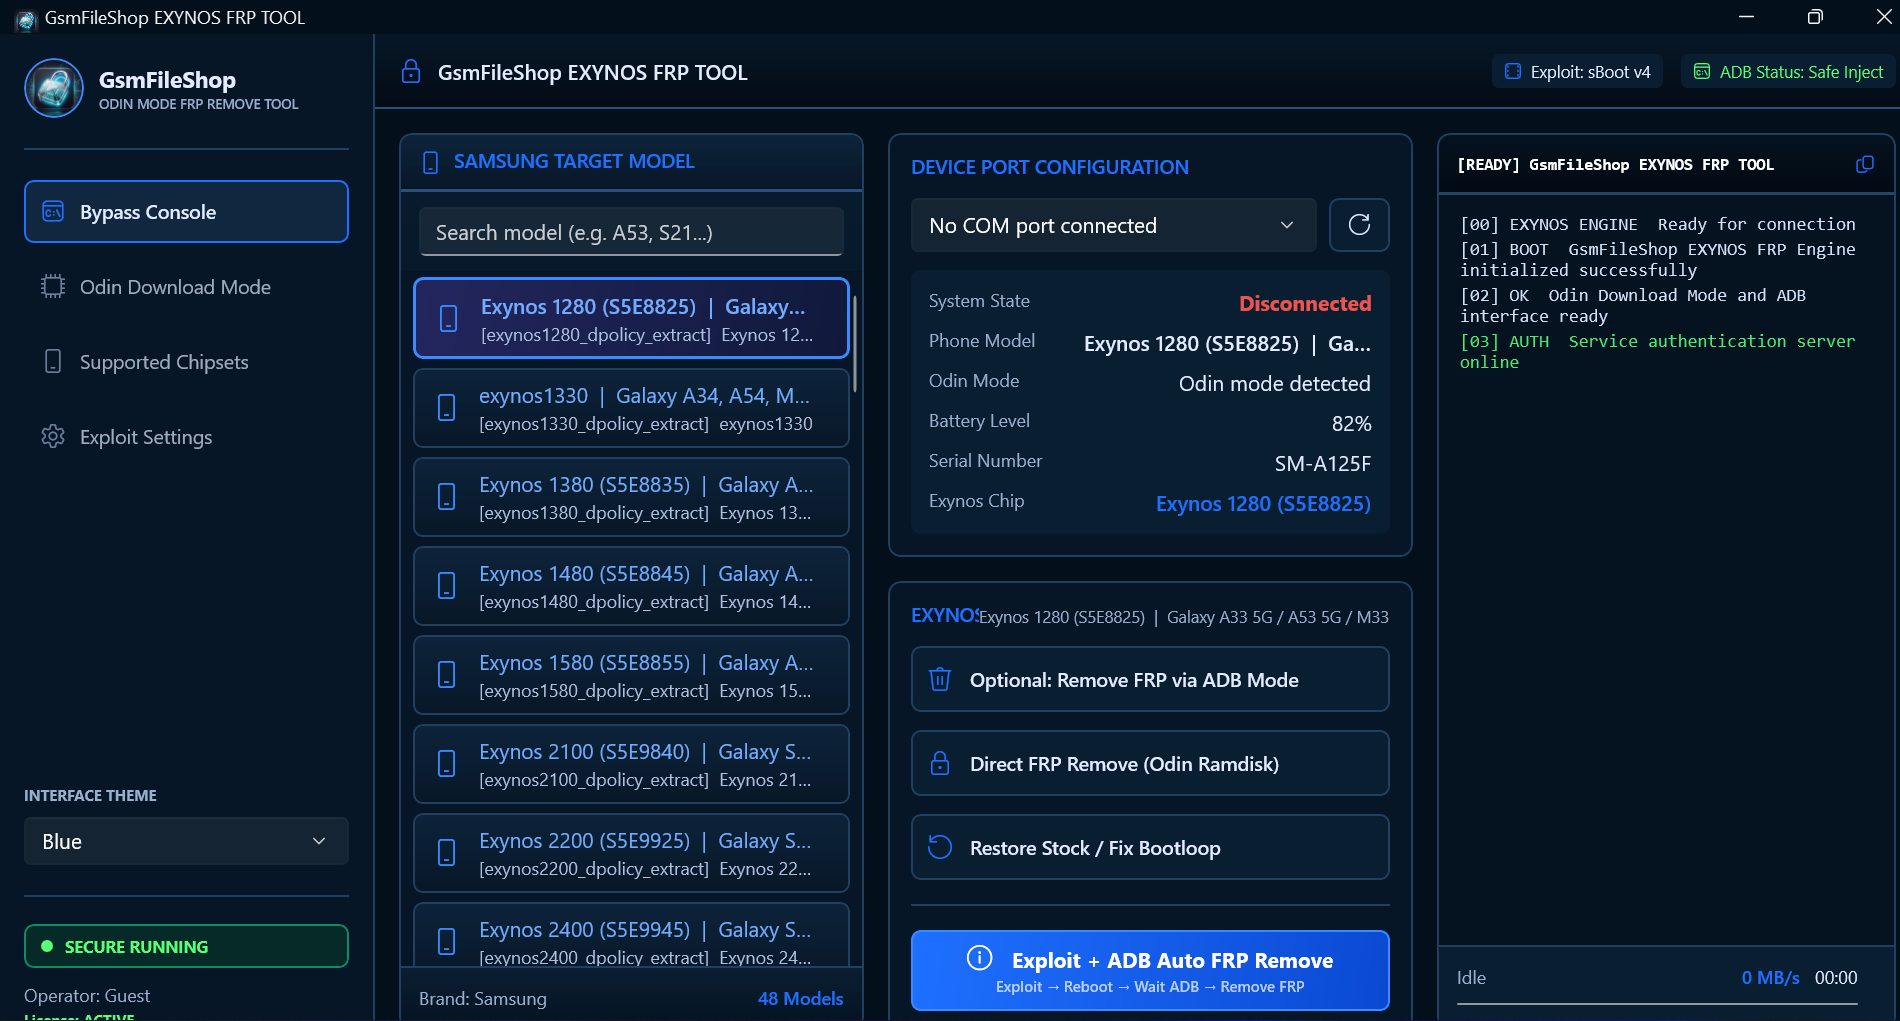Click log line [03] AUTH Service authentication
The image size is (1900, 1021).
[1657, 352]
